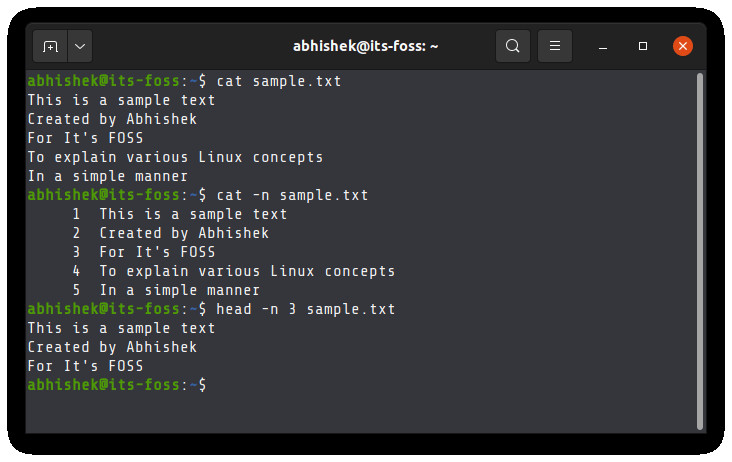Click the window title abhishek@its-foss: ~
Screen dimensions: 732x462
click(x=365, y=46)
